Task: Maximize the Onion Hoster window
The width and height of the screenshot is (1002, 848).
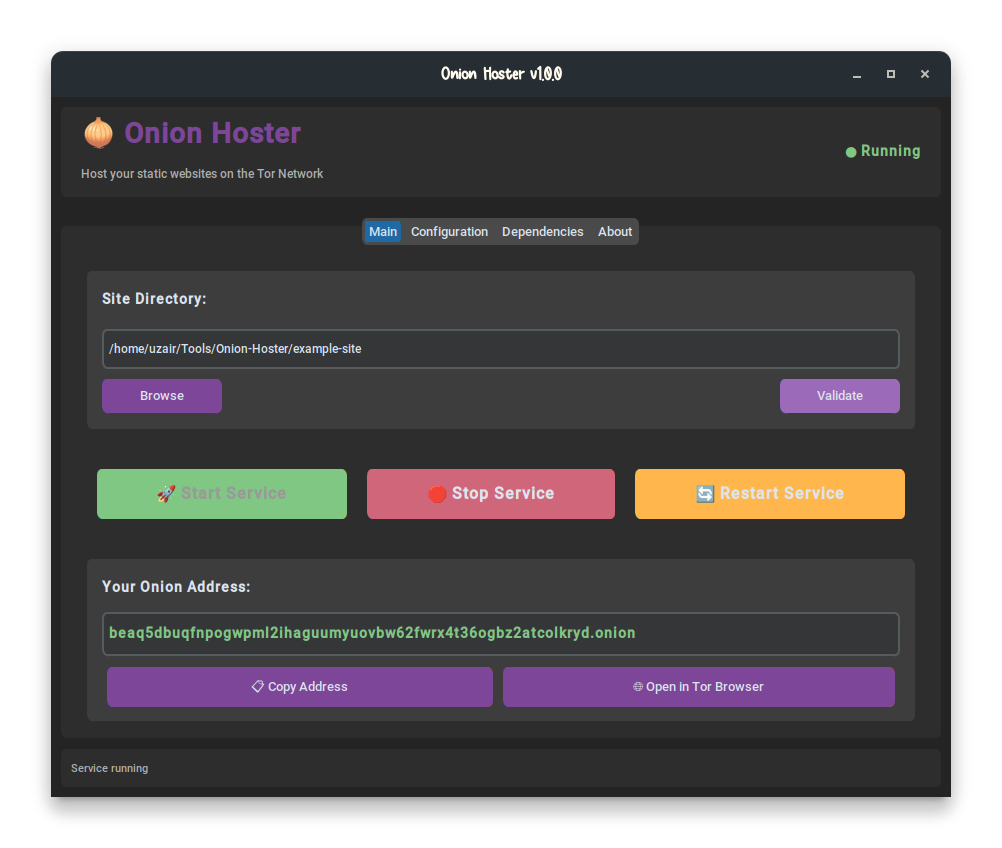Action: (x=891, y=74)
